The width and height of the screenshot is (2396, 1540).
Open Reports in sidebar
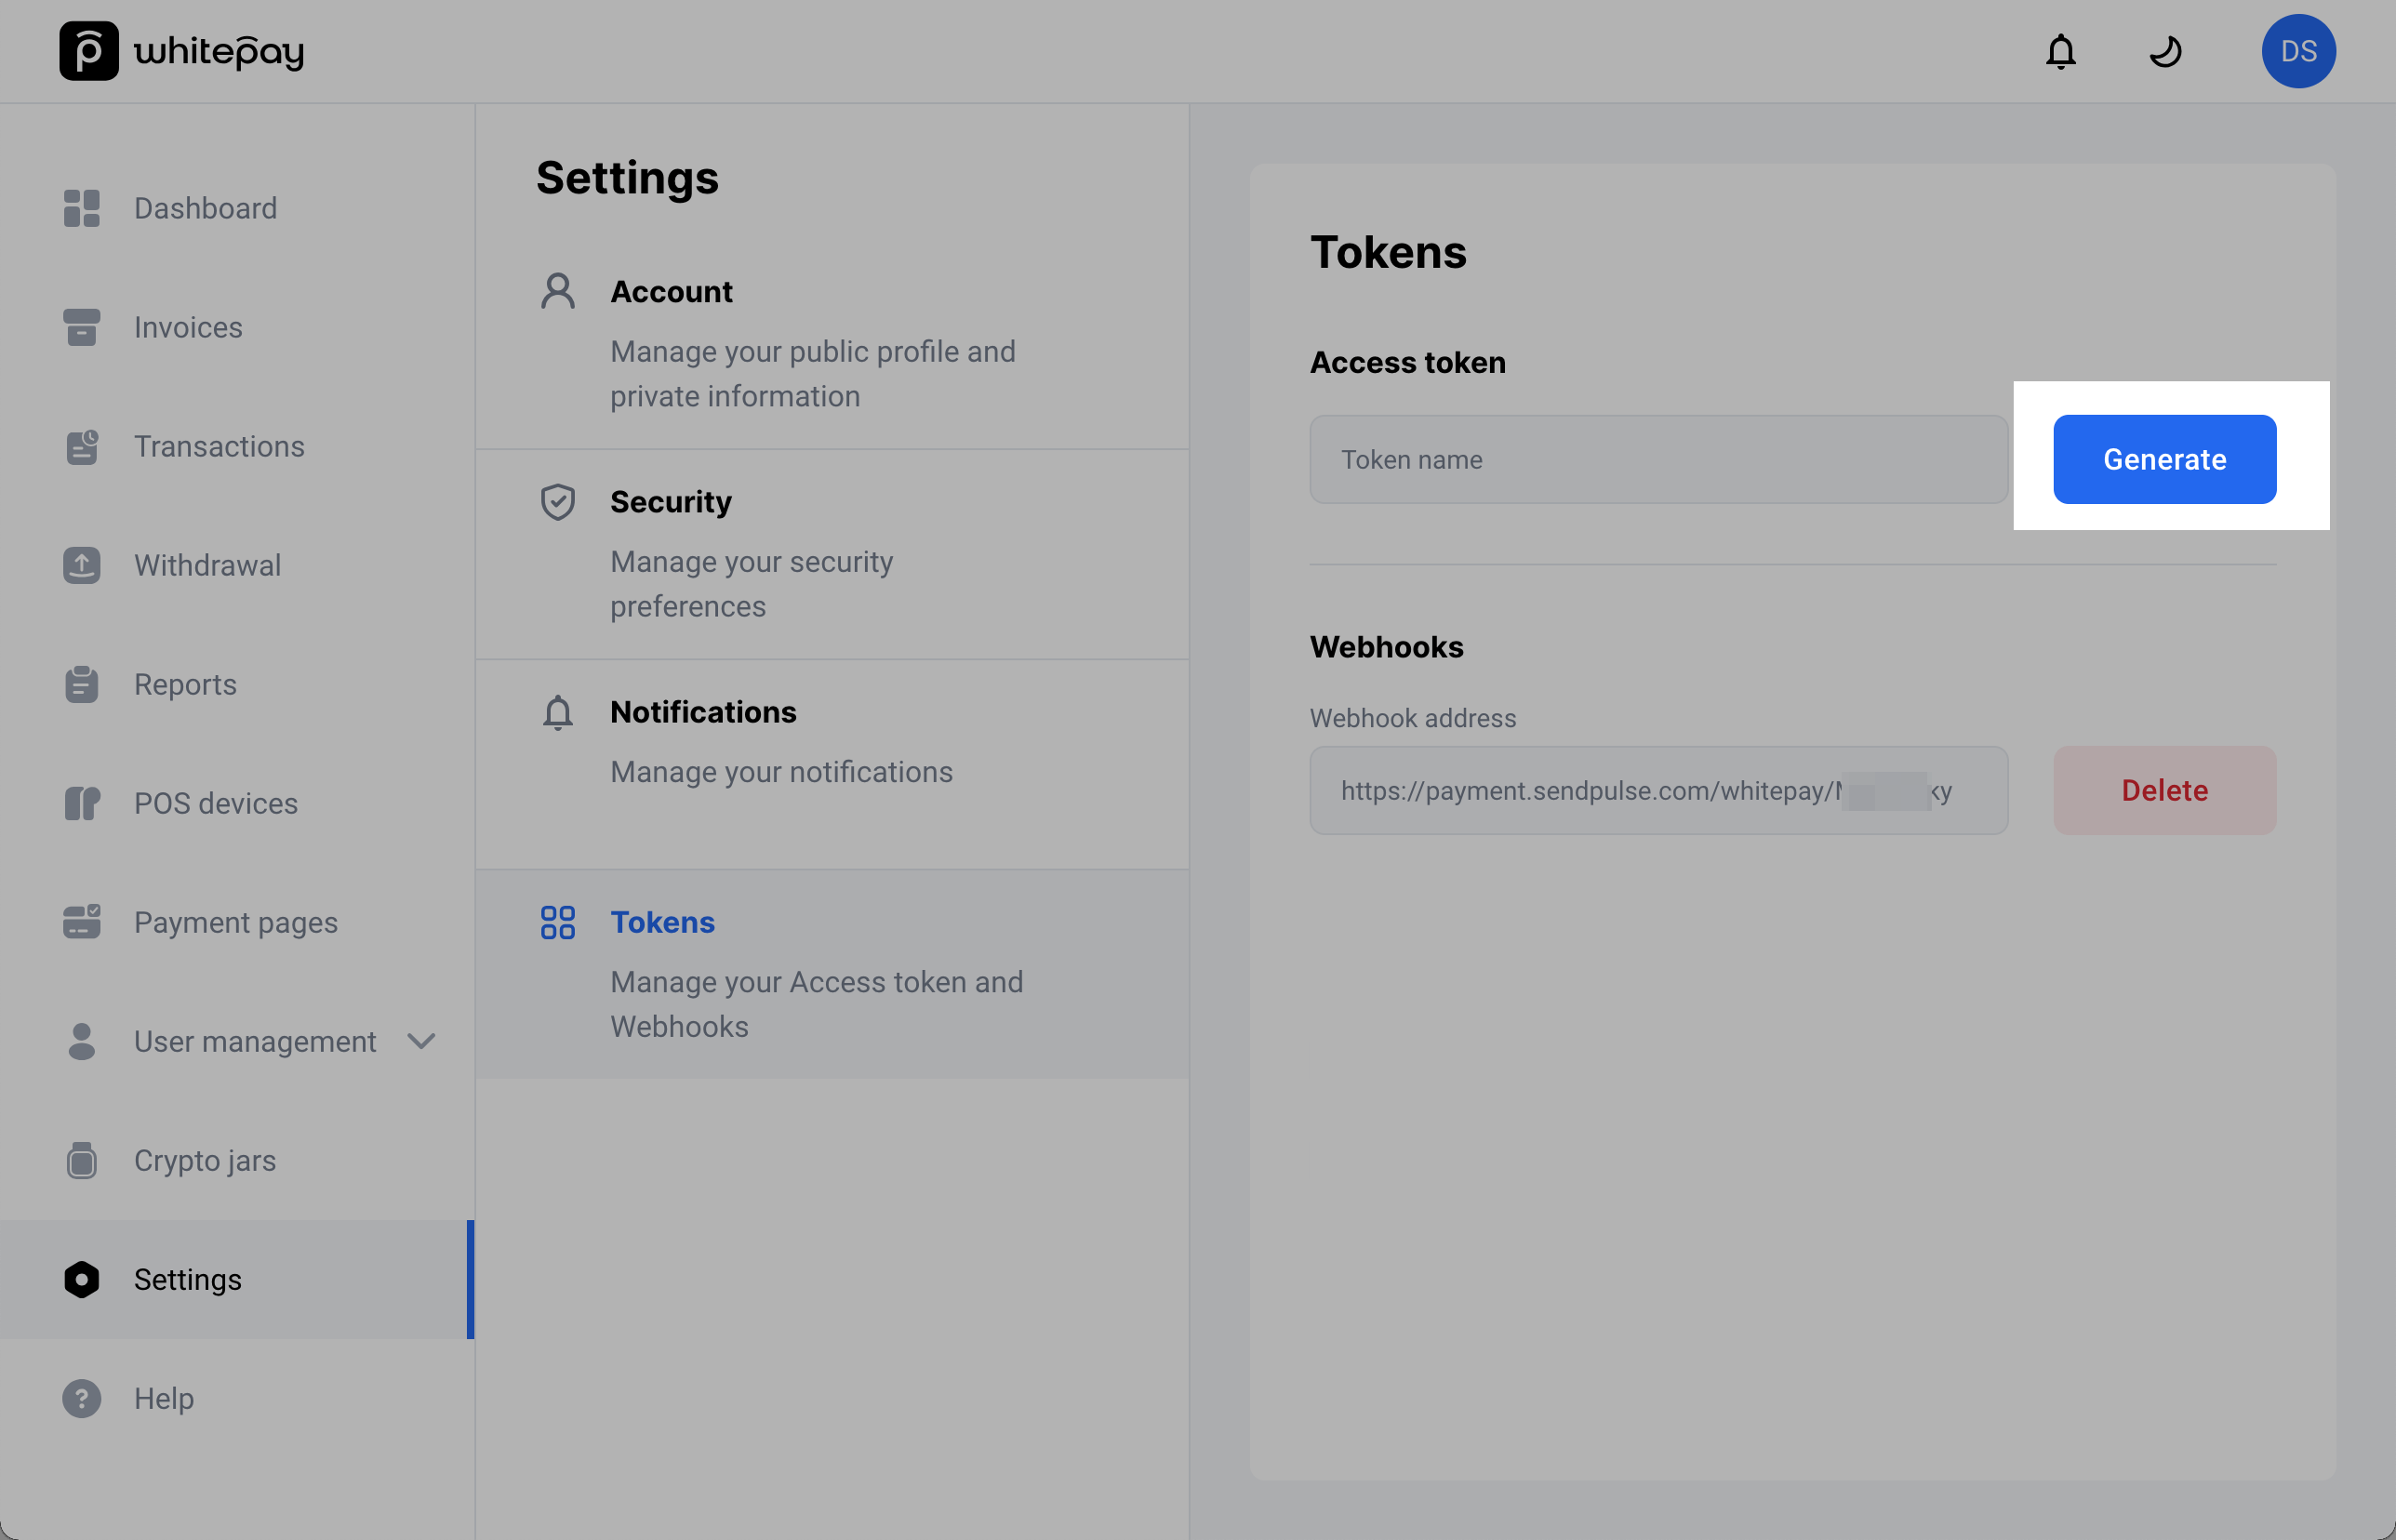[185, 684]
